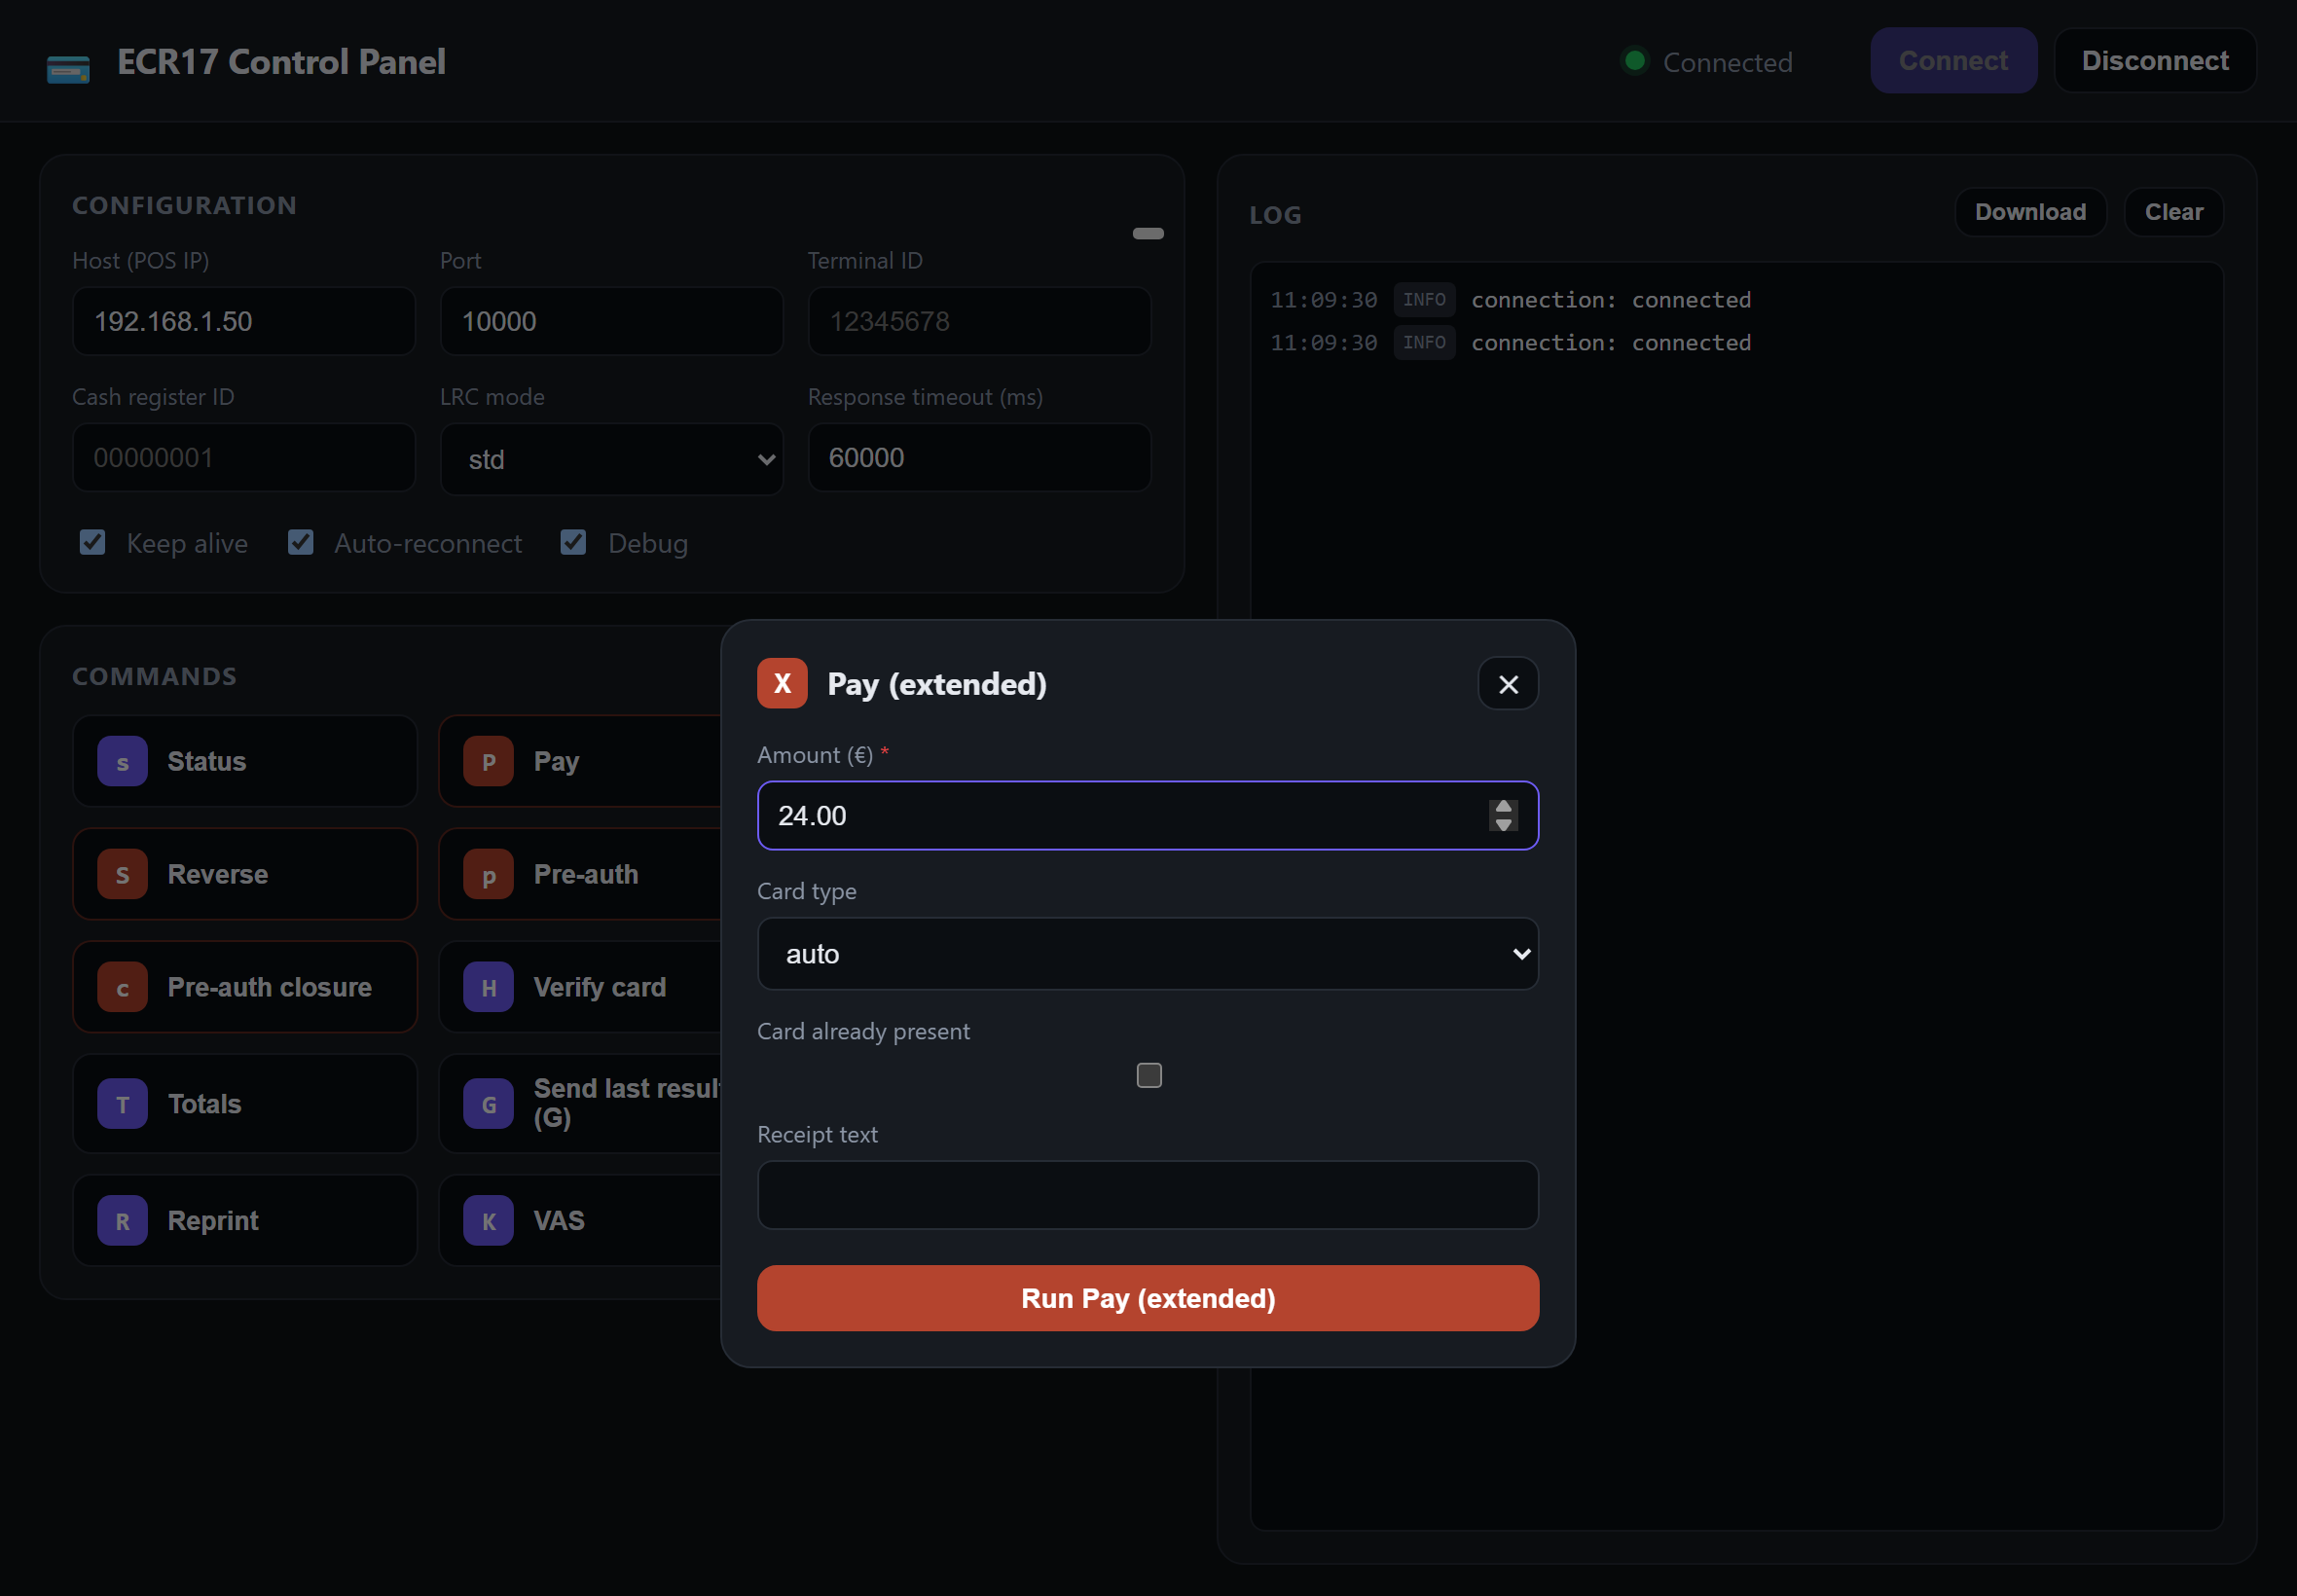
Task: Decrease the amount with the stepper down arrow
Action: pyautogui.click(x=1503, y=824)
